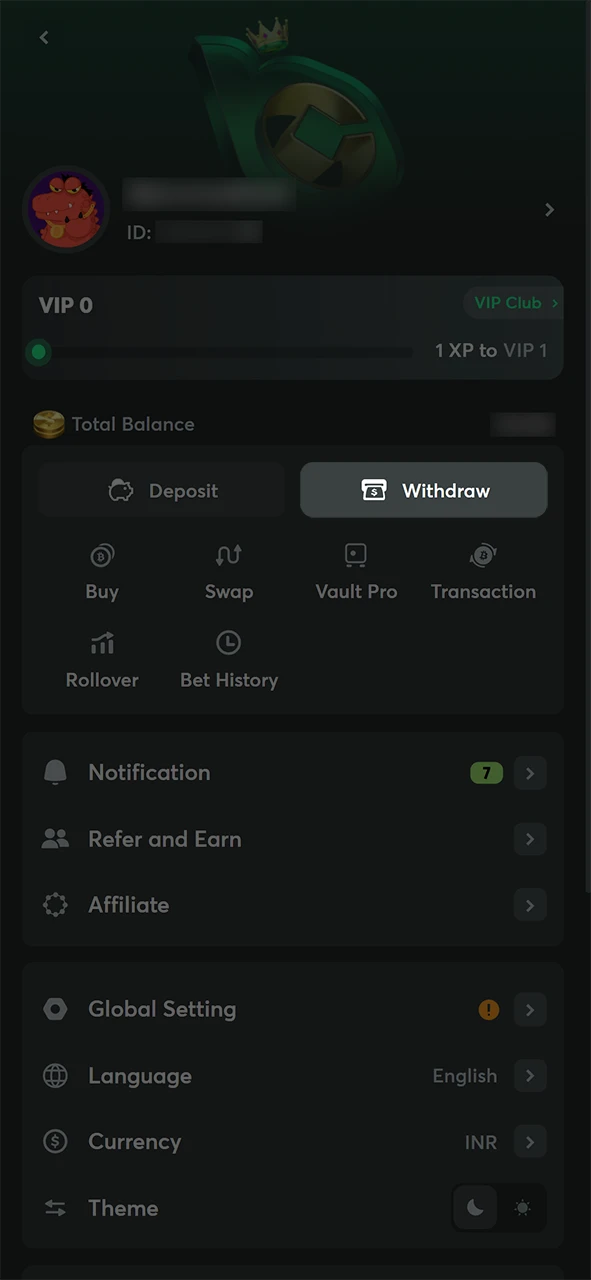The image size is (591, 1280).
Task: Click the Notification bell icon
Action: [x=55, y=772]
